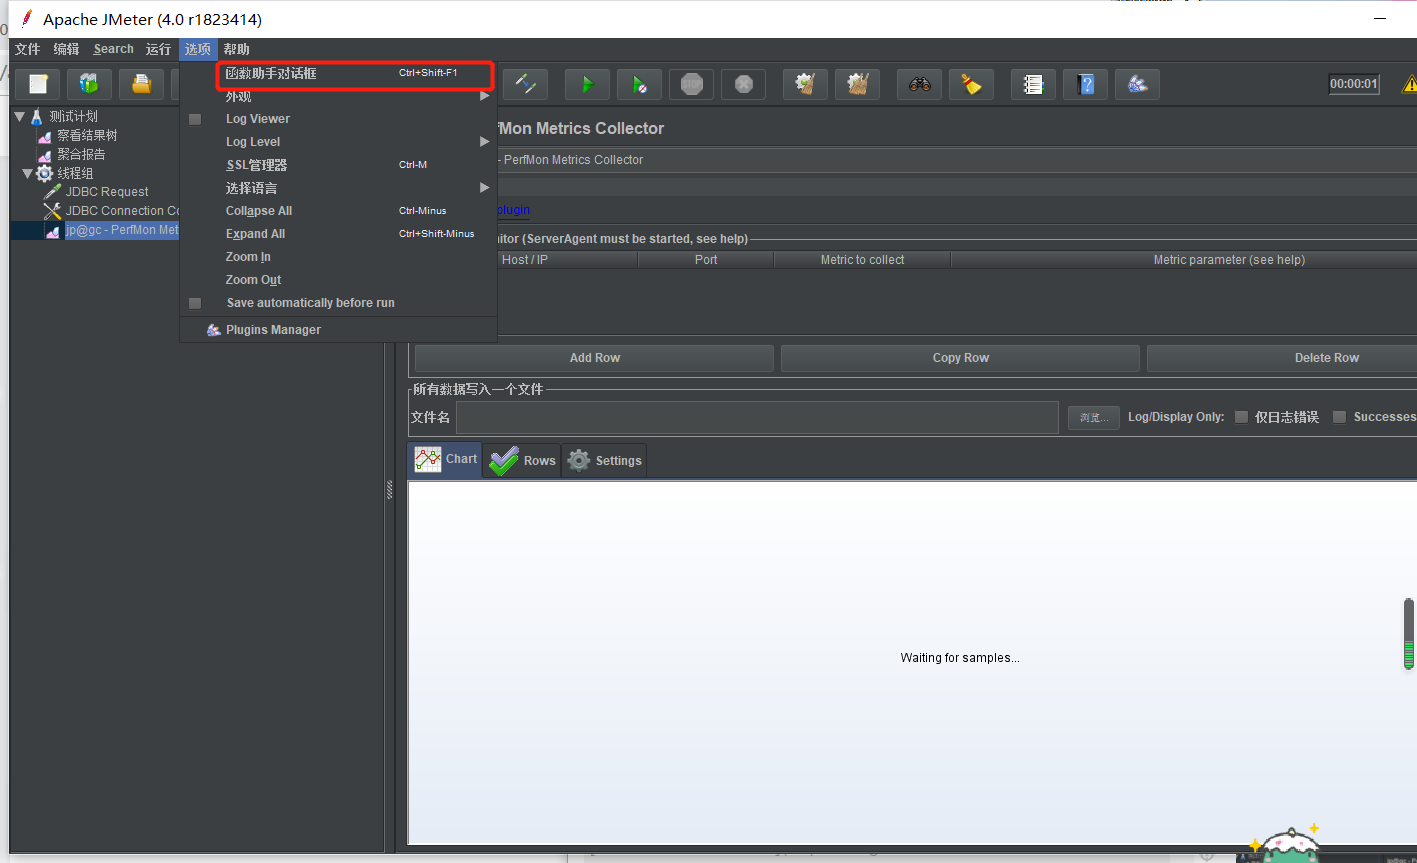Open the plugin help link
Image resolution: width=1417 pixels, height=863 pixels.
pyautogui.click(x=514, y=210)
